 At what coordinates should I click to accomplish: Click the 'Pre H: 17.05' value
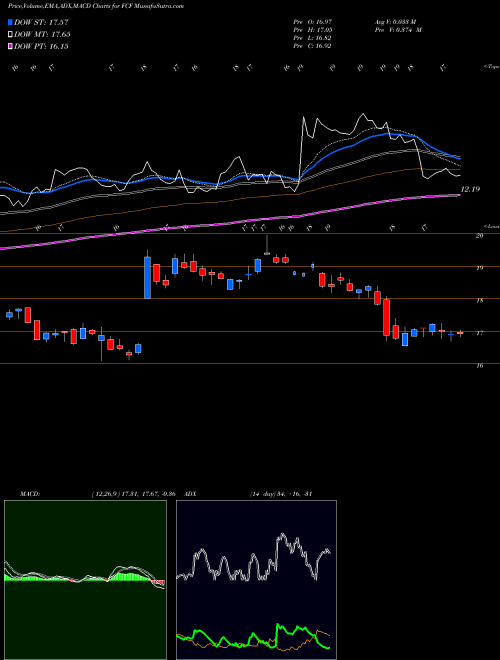[314, 30]
